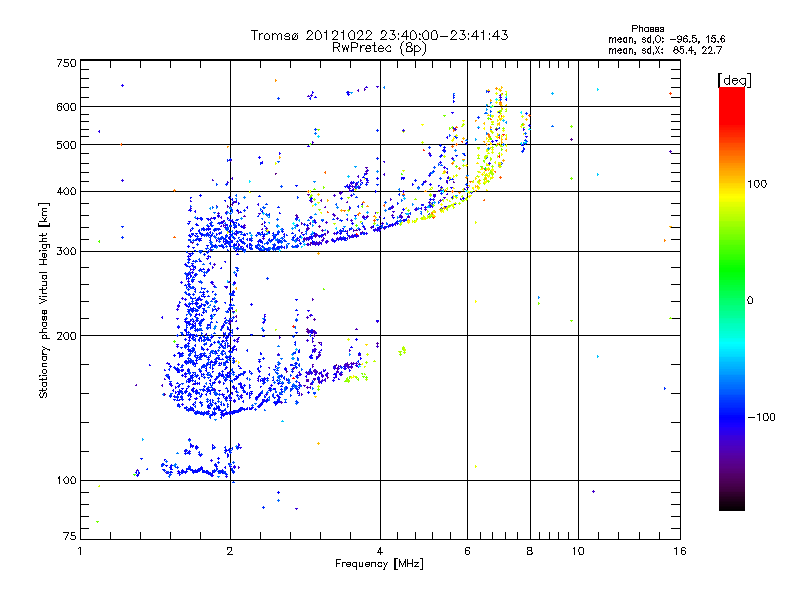Viewport: 800px width, 600px height.
Task: Click the y-axis tick label '400'
Action: pos(66,191)
